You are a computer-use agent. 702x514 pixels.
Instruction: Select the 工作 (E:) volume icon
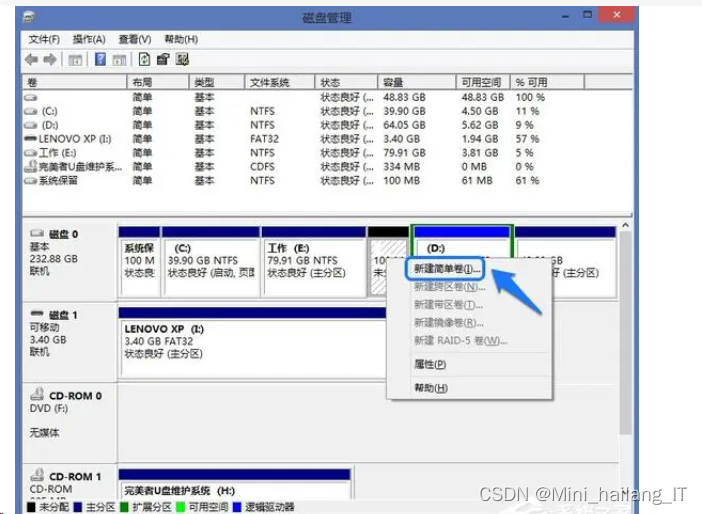[30, 153]
